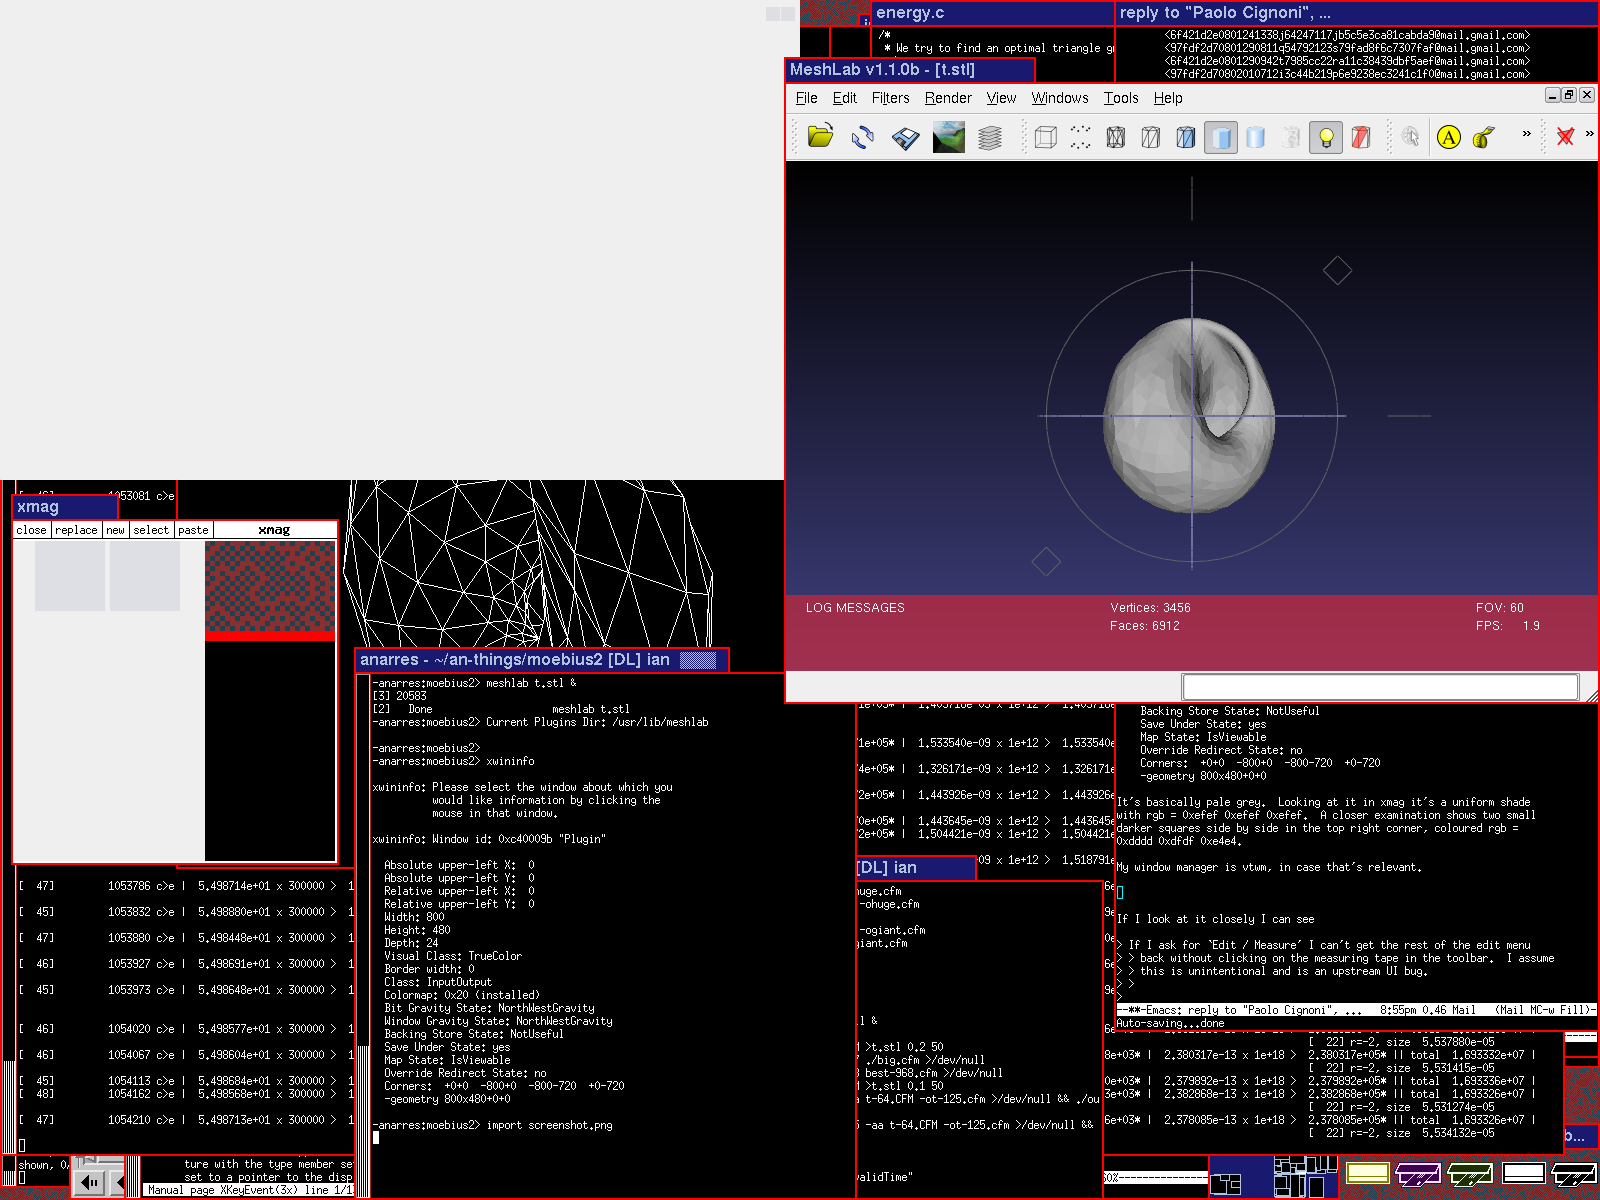Click the Vertices: 3456 readout
Image resolution: width=1600 pixels, height=1200 pixels.
pyautogui.click(x=1150, y=608)
